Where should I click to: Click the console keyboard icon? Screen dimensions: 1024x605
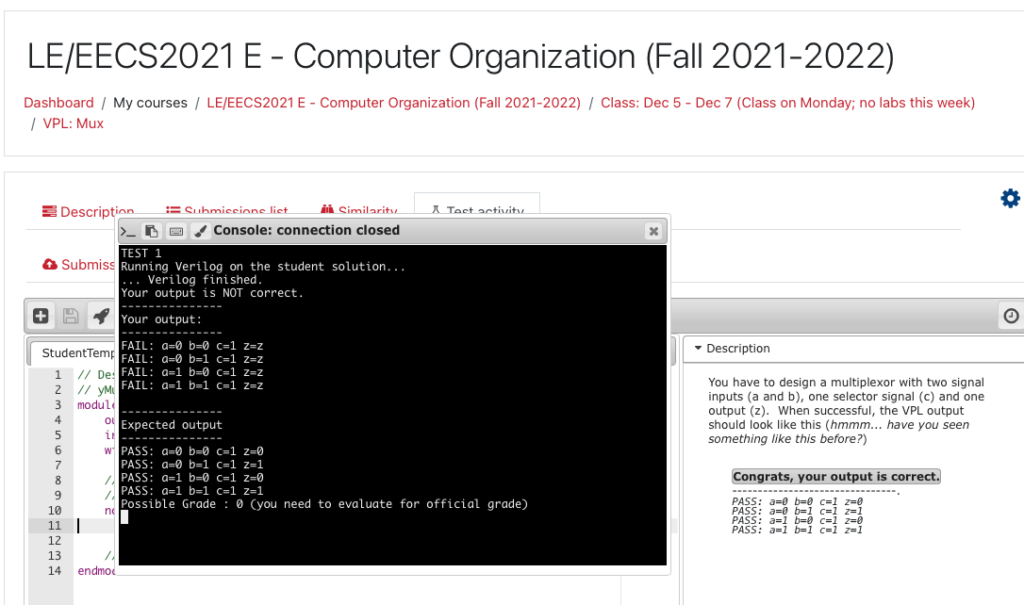(176, 231)
